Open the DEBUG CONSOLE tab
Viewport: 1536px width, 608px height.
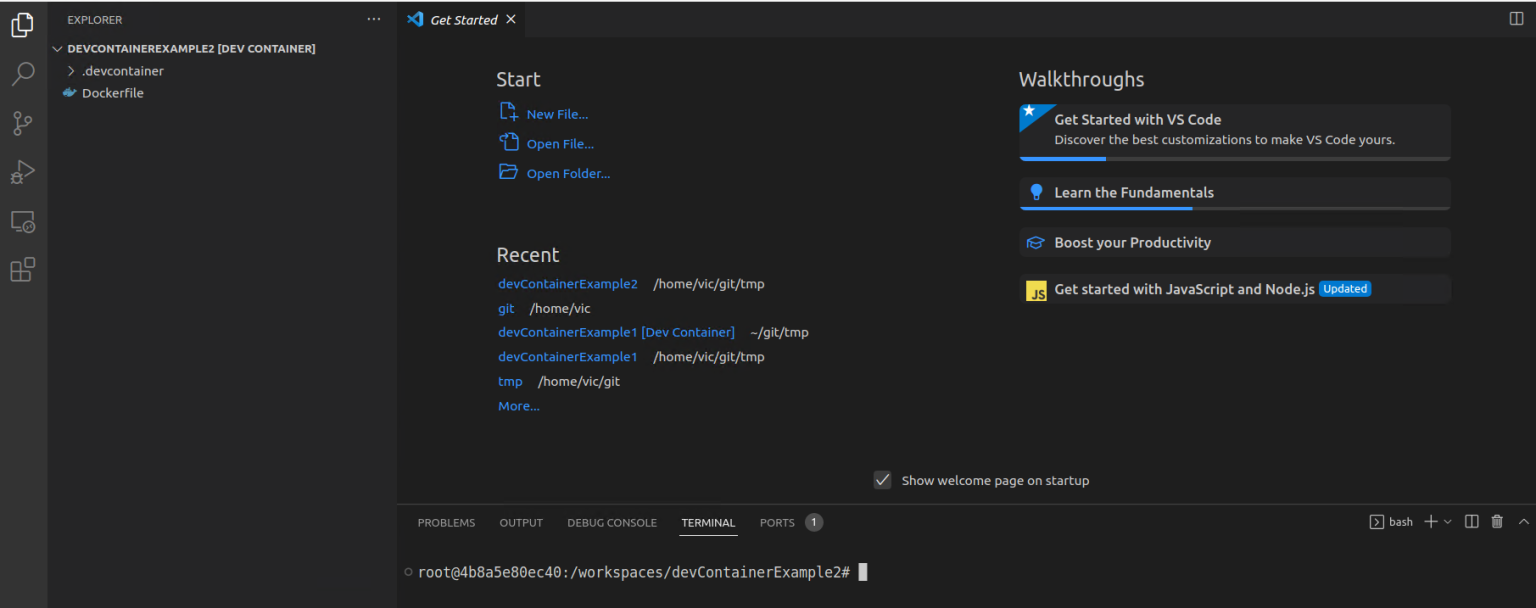[611, 522]
